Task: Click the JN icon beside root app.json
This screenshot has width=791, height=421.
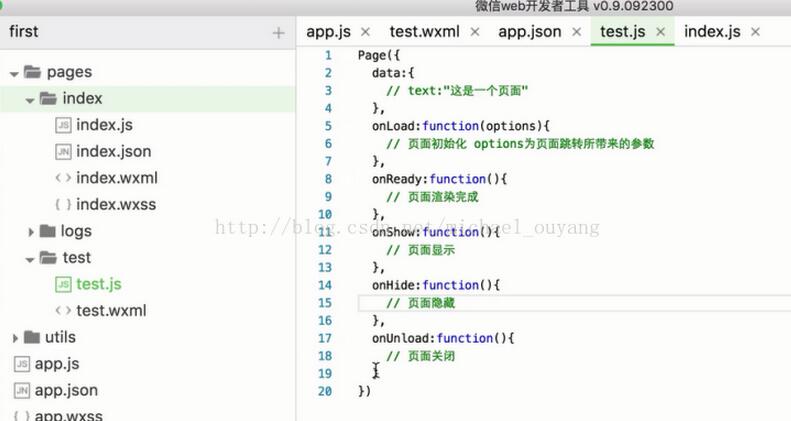Action: [21, 390]
